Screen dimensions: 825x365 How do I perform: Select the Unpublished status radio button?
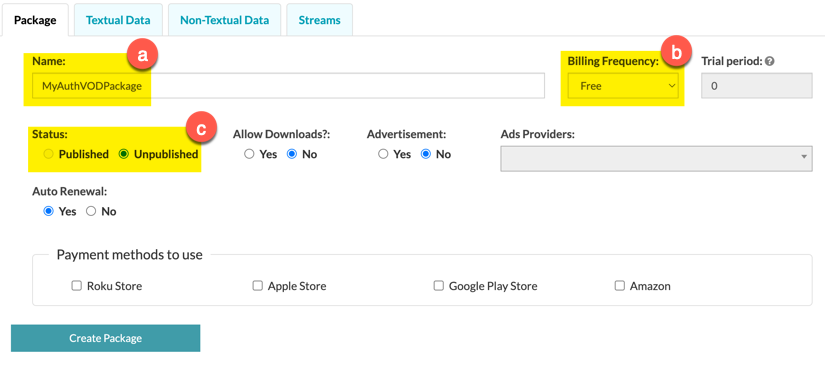[124, 154]
